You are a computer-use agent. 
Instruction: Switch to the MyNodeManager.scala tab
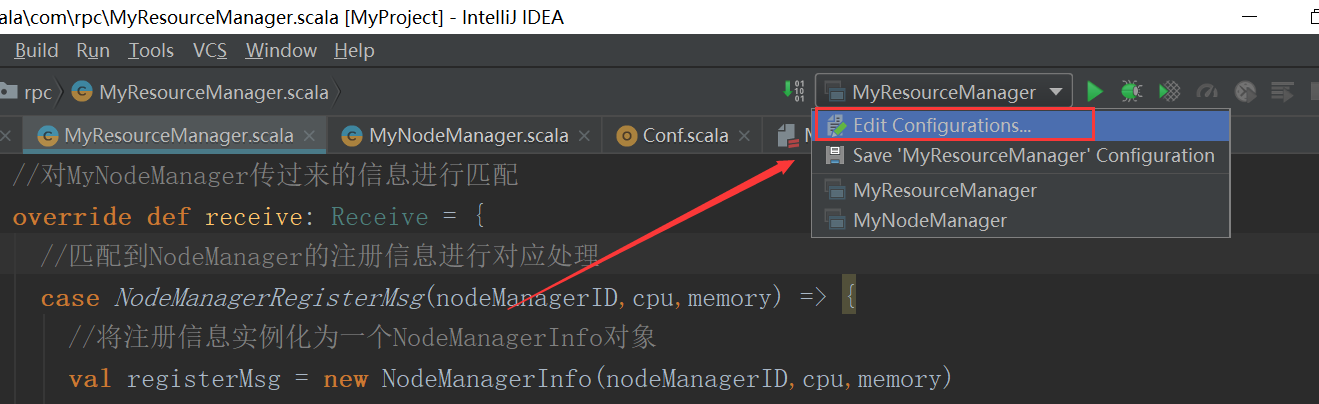click(468, 135)
